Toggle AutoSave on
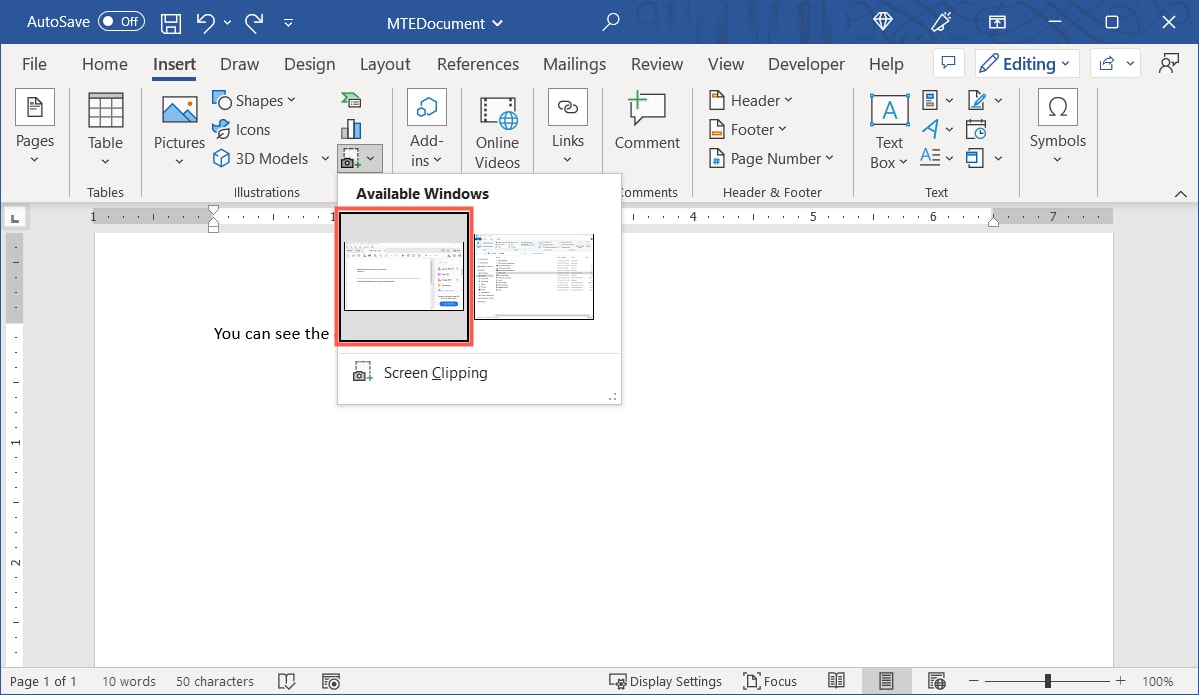The height and width of the screenshot is (695, 1199). tap(123, 21)
